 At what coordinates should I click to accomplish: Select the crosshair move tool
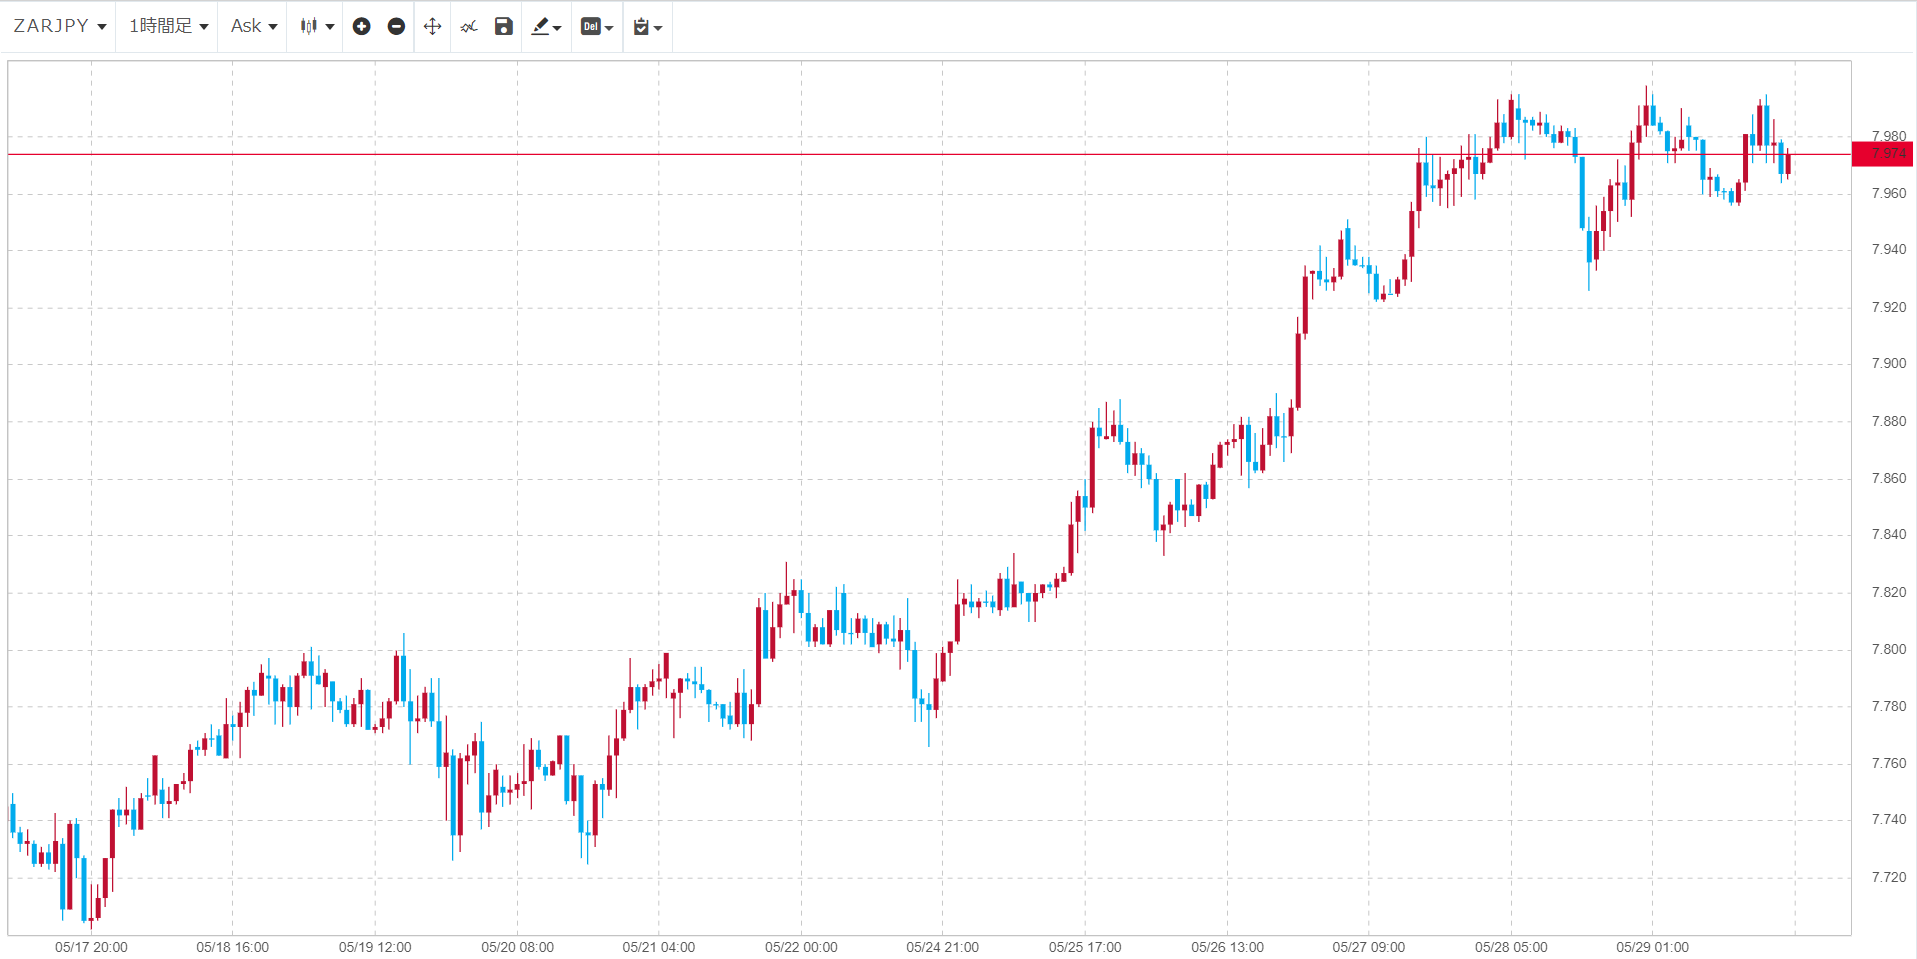(x=432, y=26)
